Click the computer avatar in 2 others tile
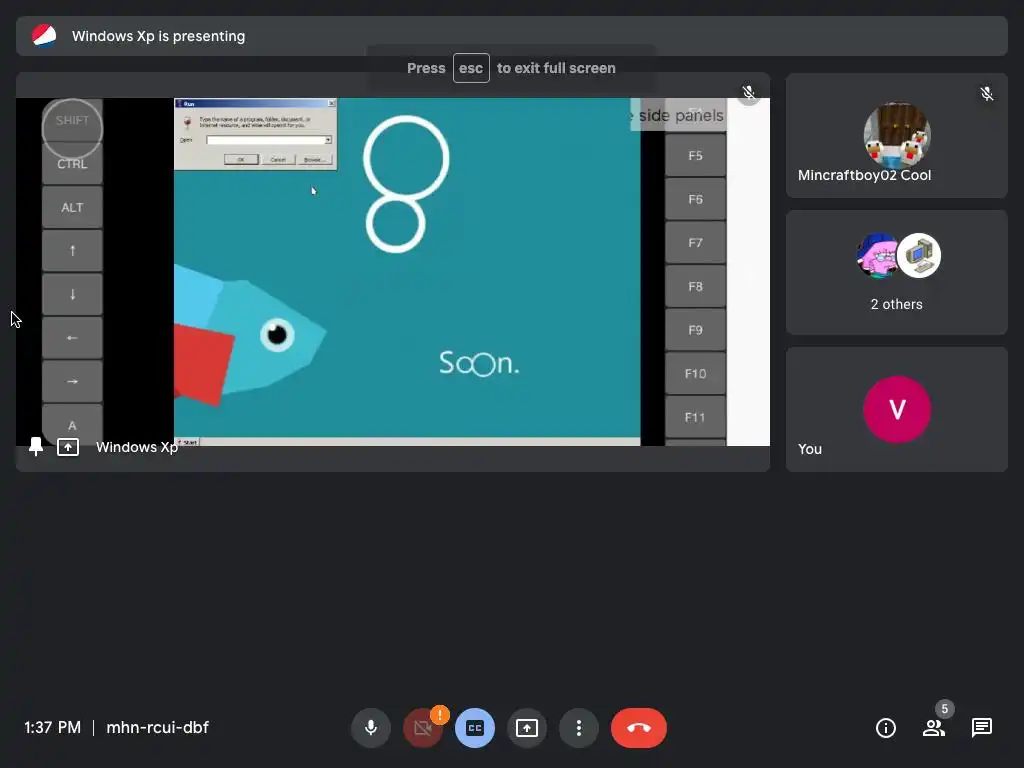1024x768 pixels. point(919,255)
